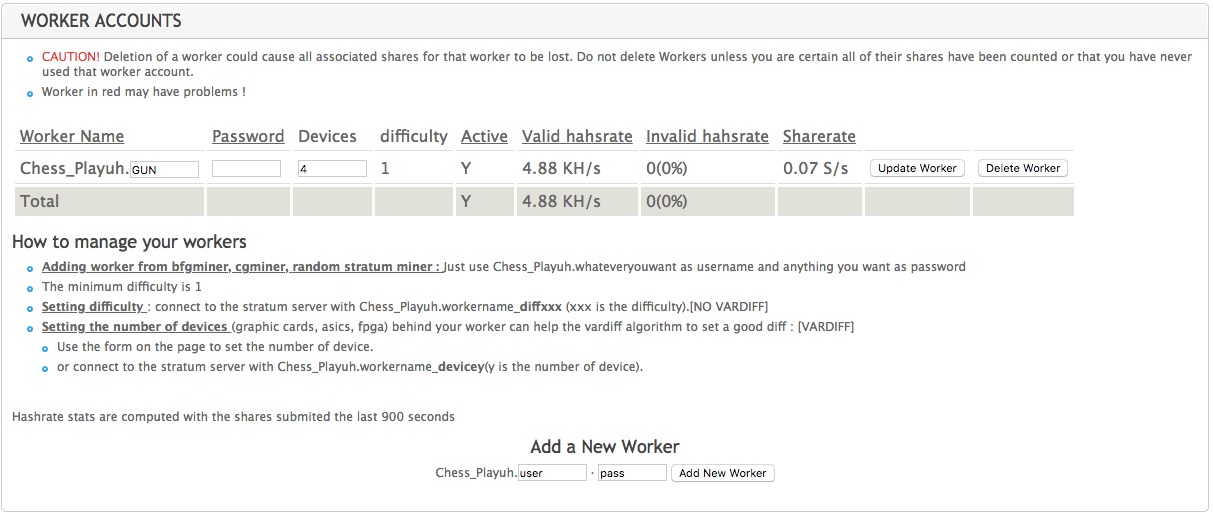Focus the new worker 'user' field
This screenshot has width=1213, height=516.
click(552, 473)
